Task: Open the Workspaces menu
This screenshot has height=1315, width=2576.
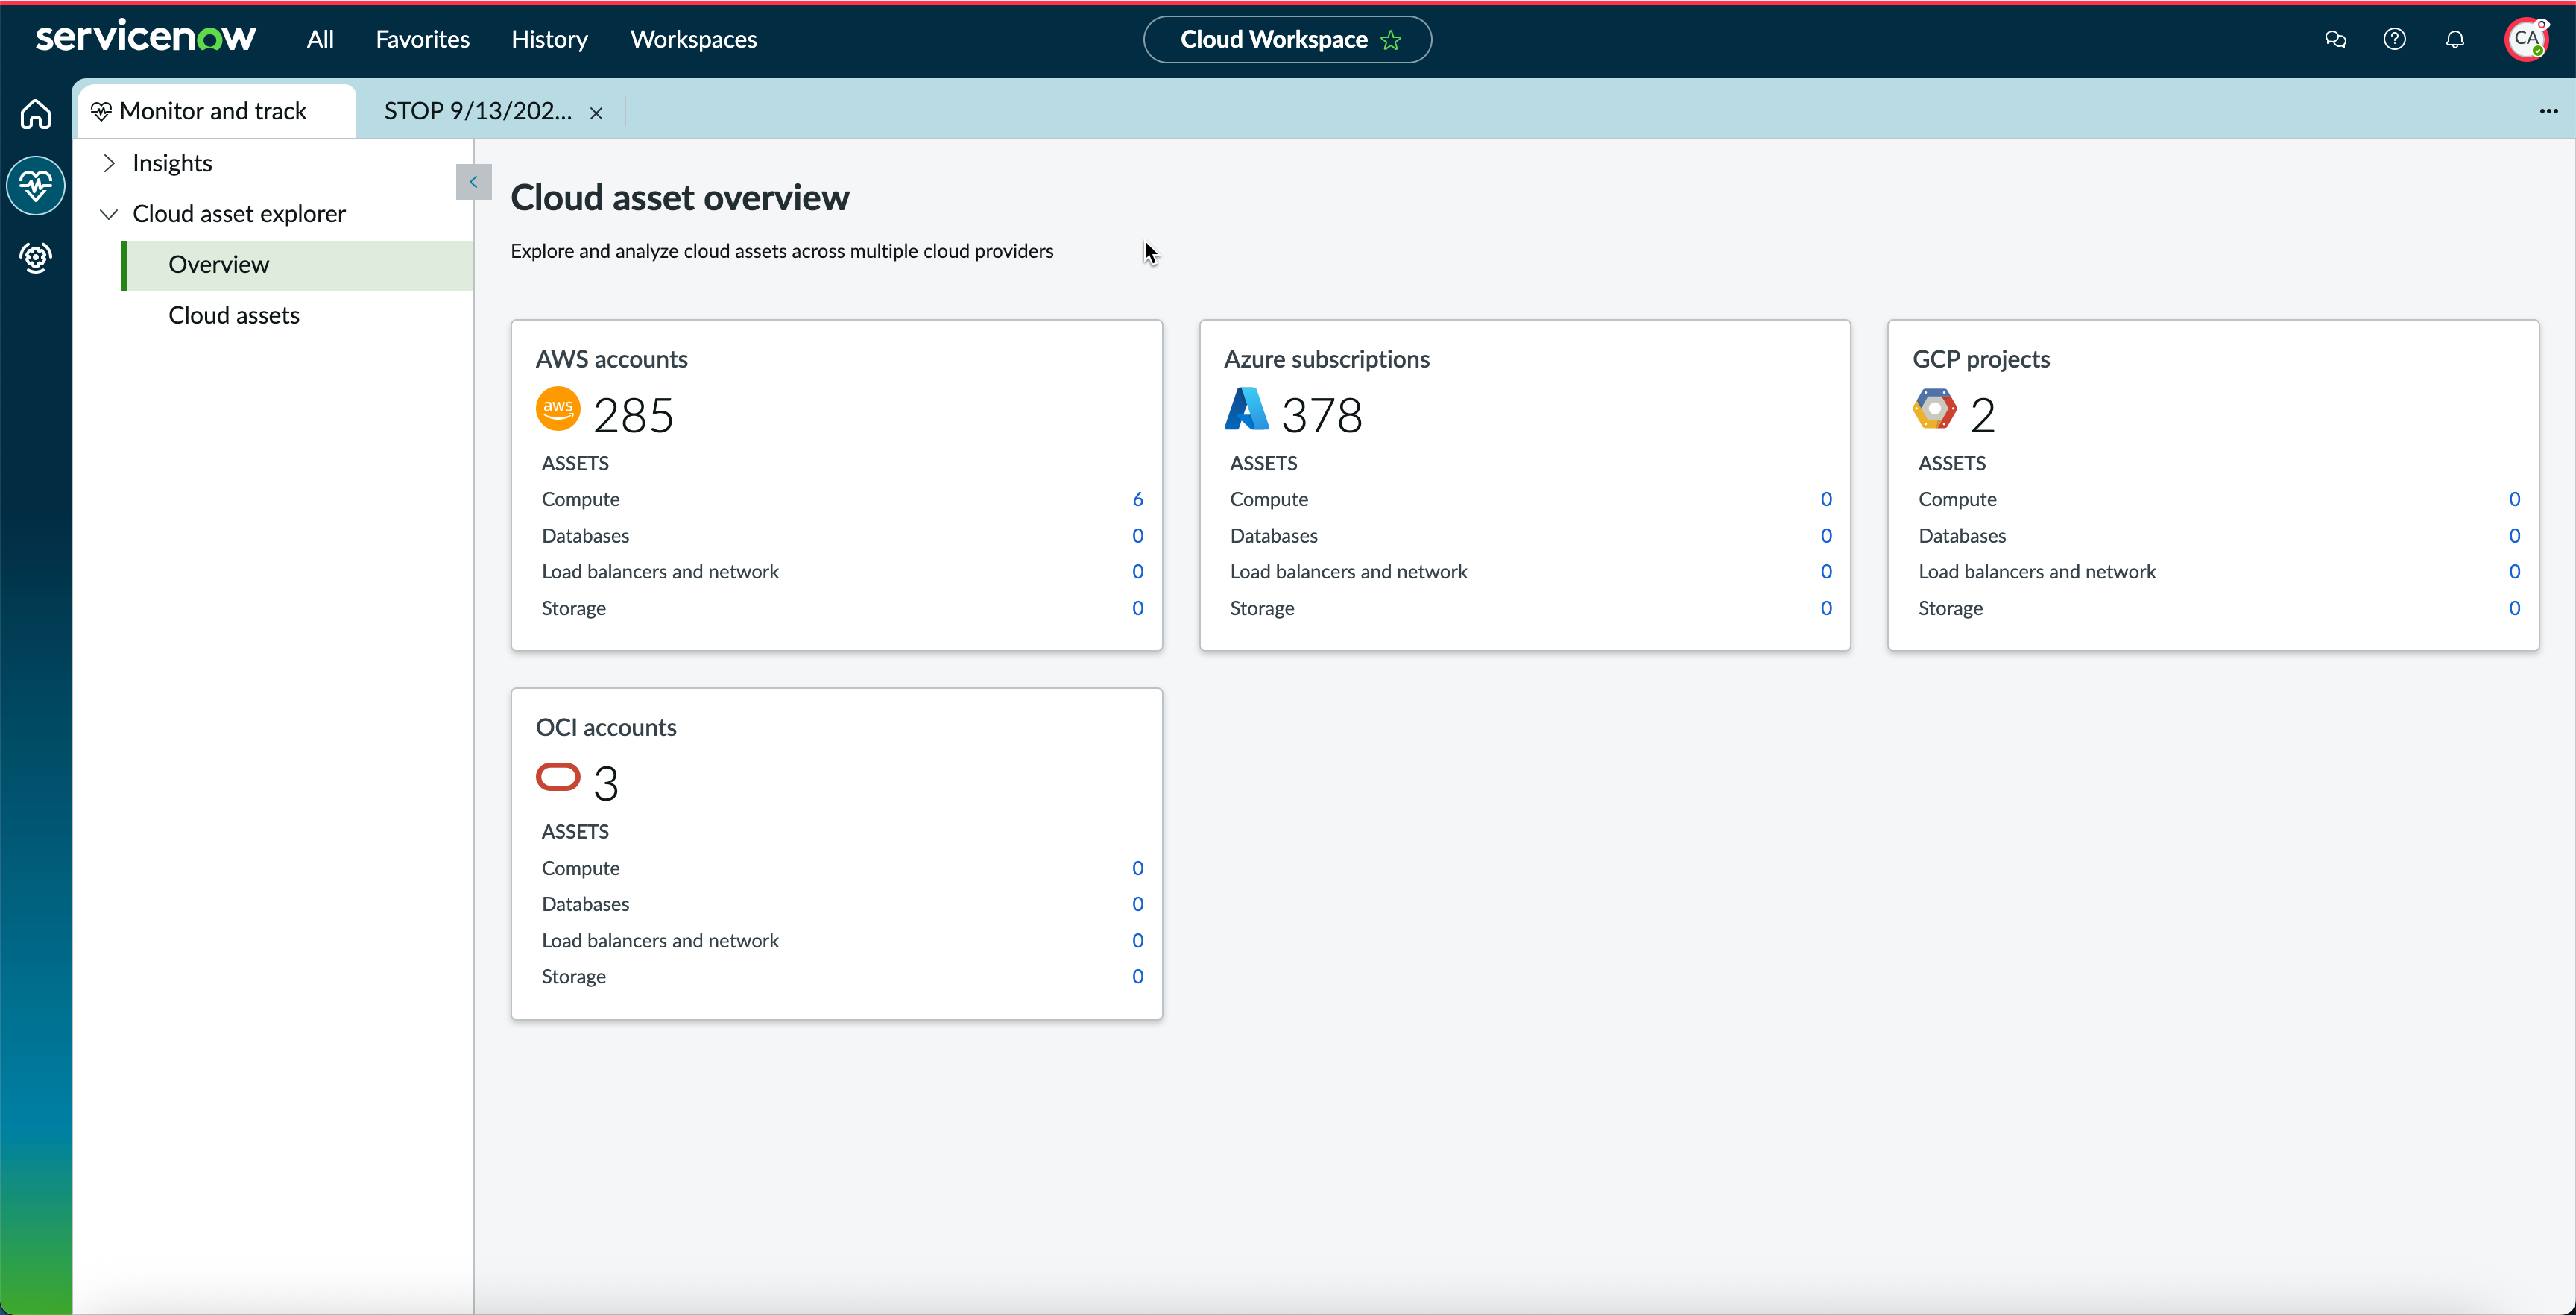Action: click(x=694, y=39)
